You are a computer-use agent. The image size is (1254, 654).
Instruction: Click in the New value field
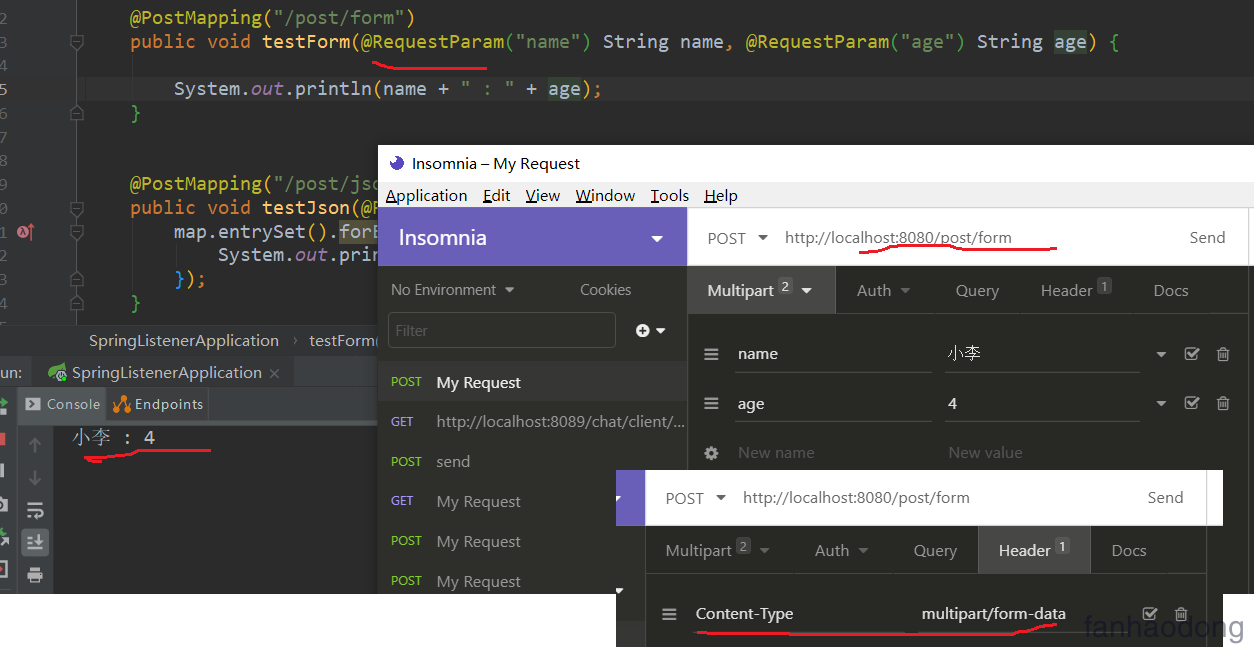tap(1040, 453)
